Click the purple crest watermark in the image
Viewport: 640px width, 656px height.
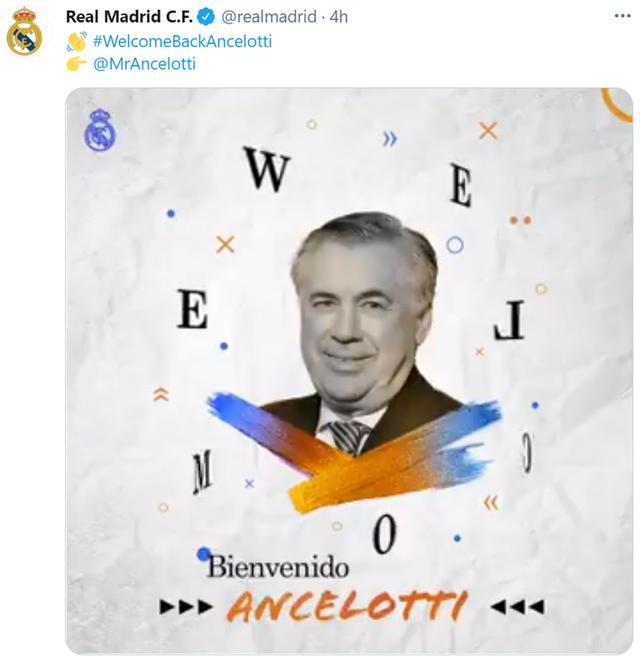tap(100, 129)
